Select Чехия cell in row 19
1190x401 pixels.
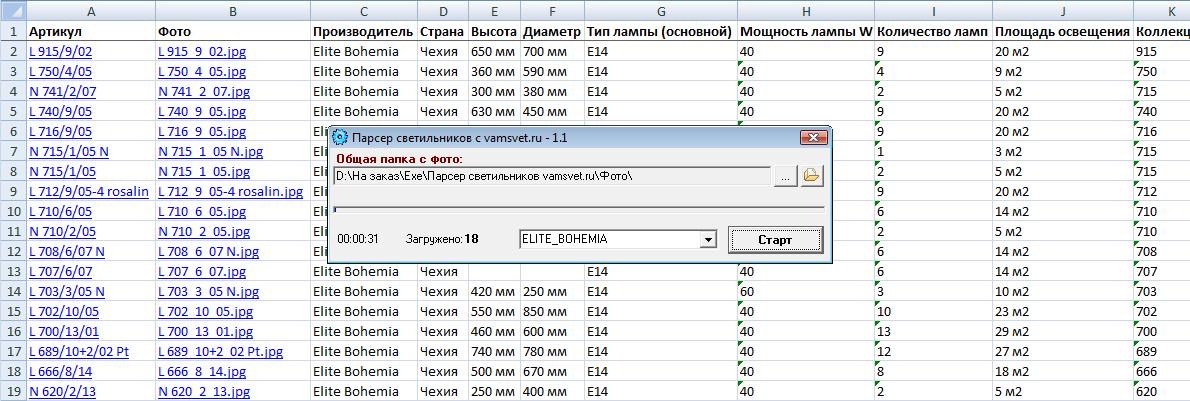tap(443, 392)
